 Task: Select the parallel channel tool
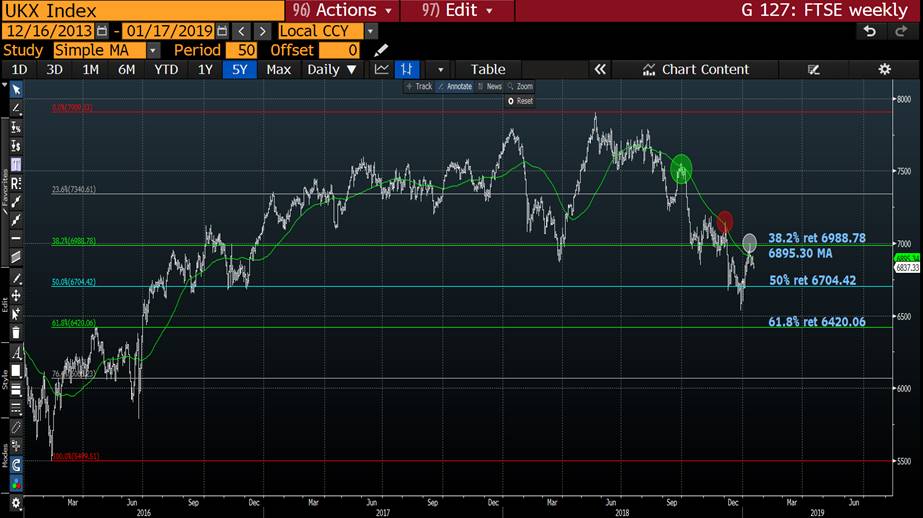(16, 257)
